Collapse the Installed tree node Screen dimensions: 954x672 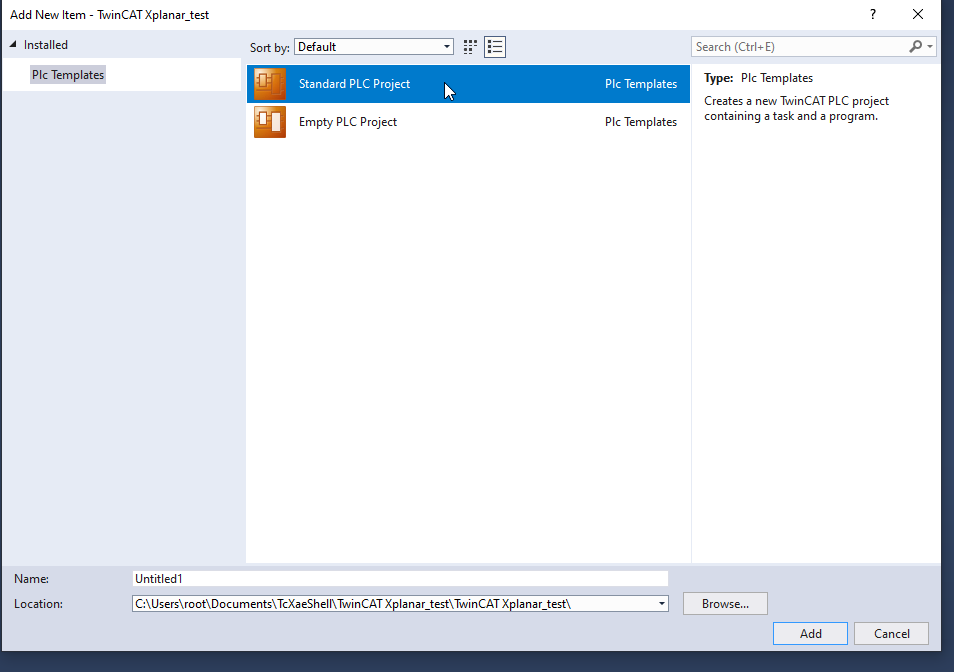point(13,44)
